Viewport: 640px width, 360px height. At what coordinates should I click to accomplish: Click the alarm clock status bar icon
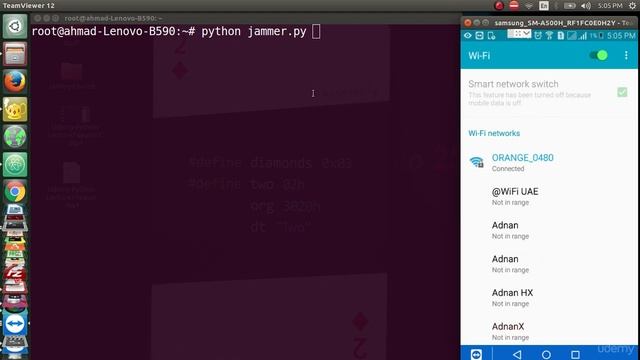[x=538, y=36]
